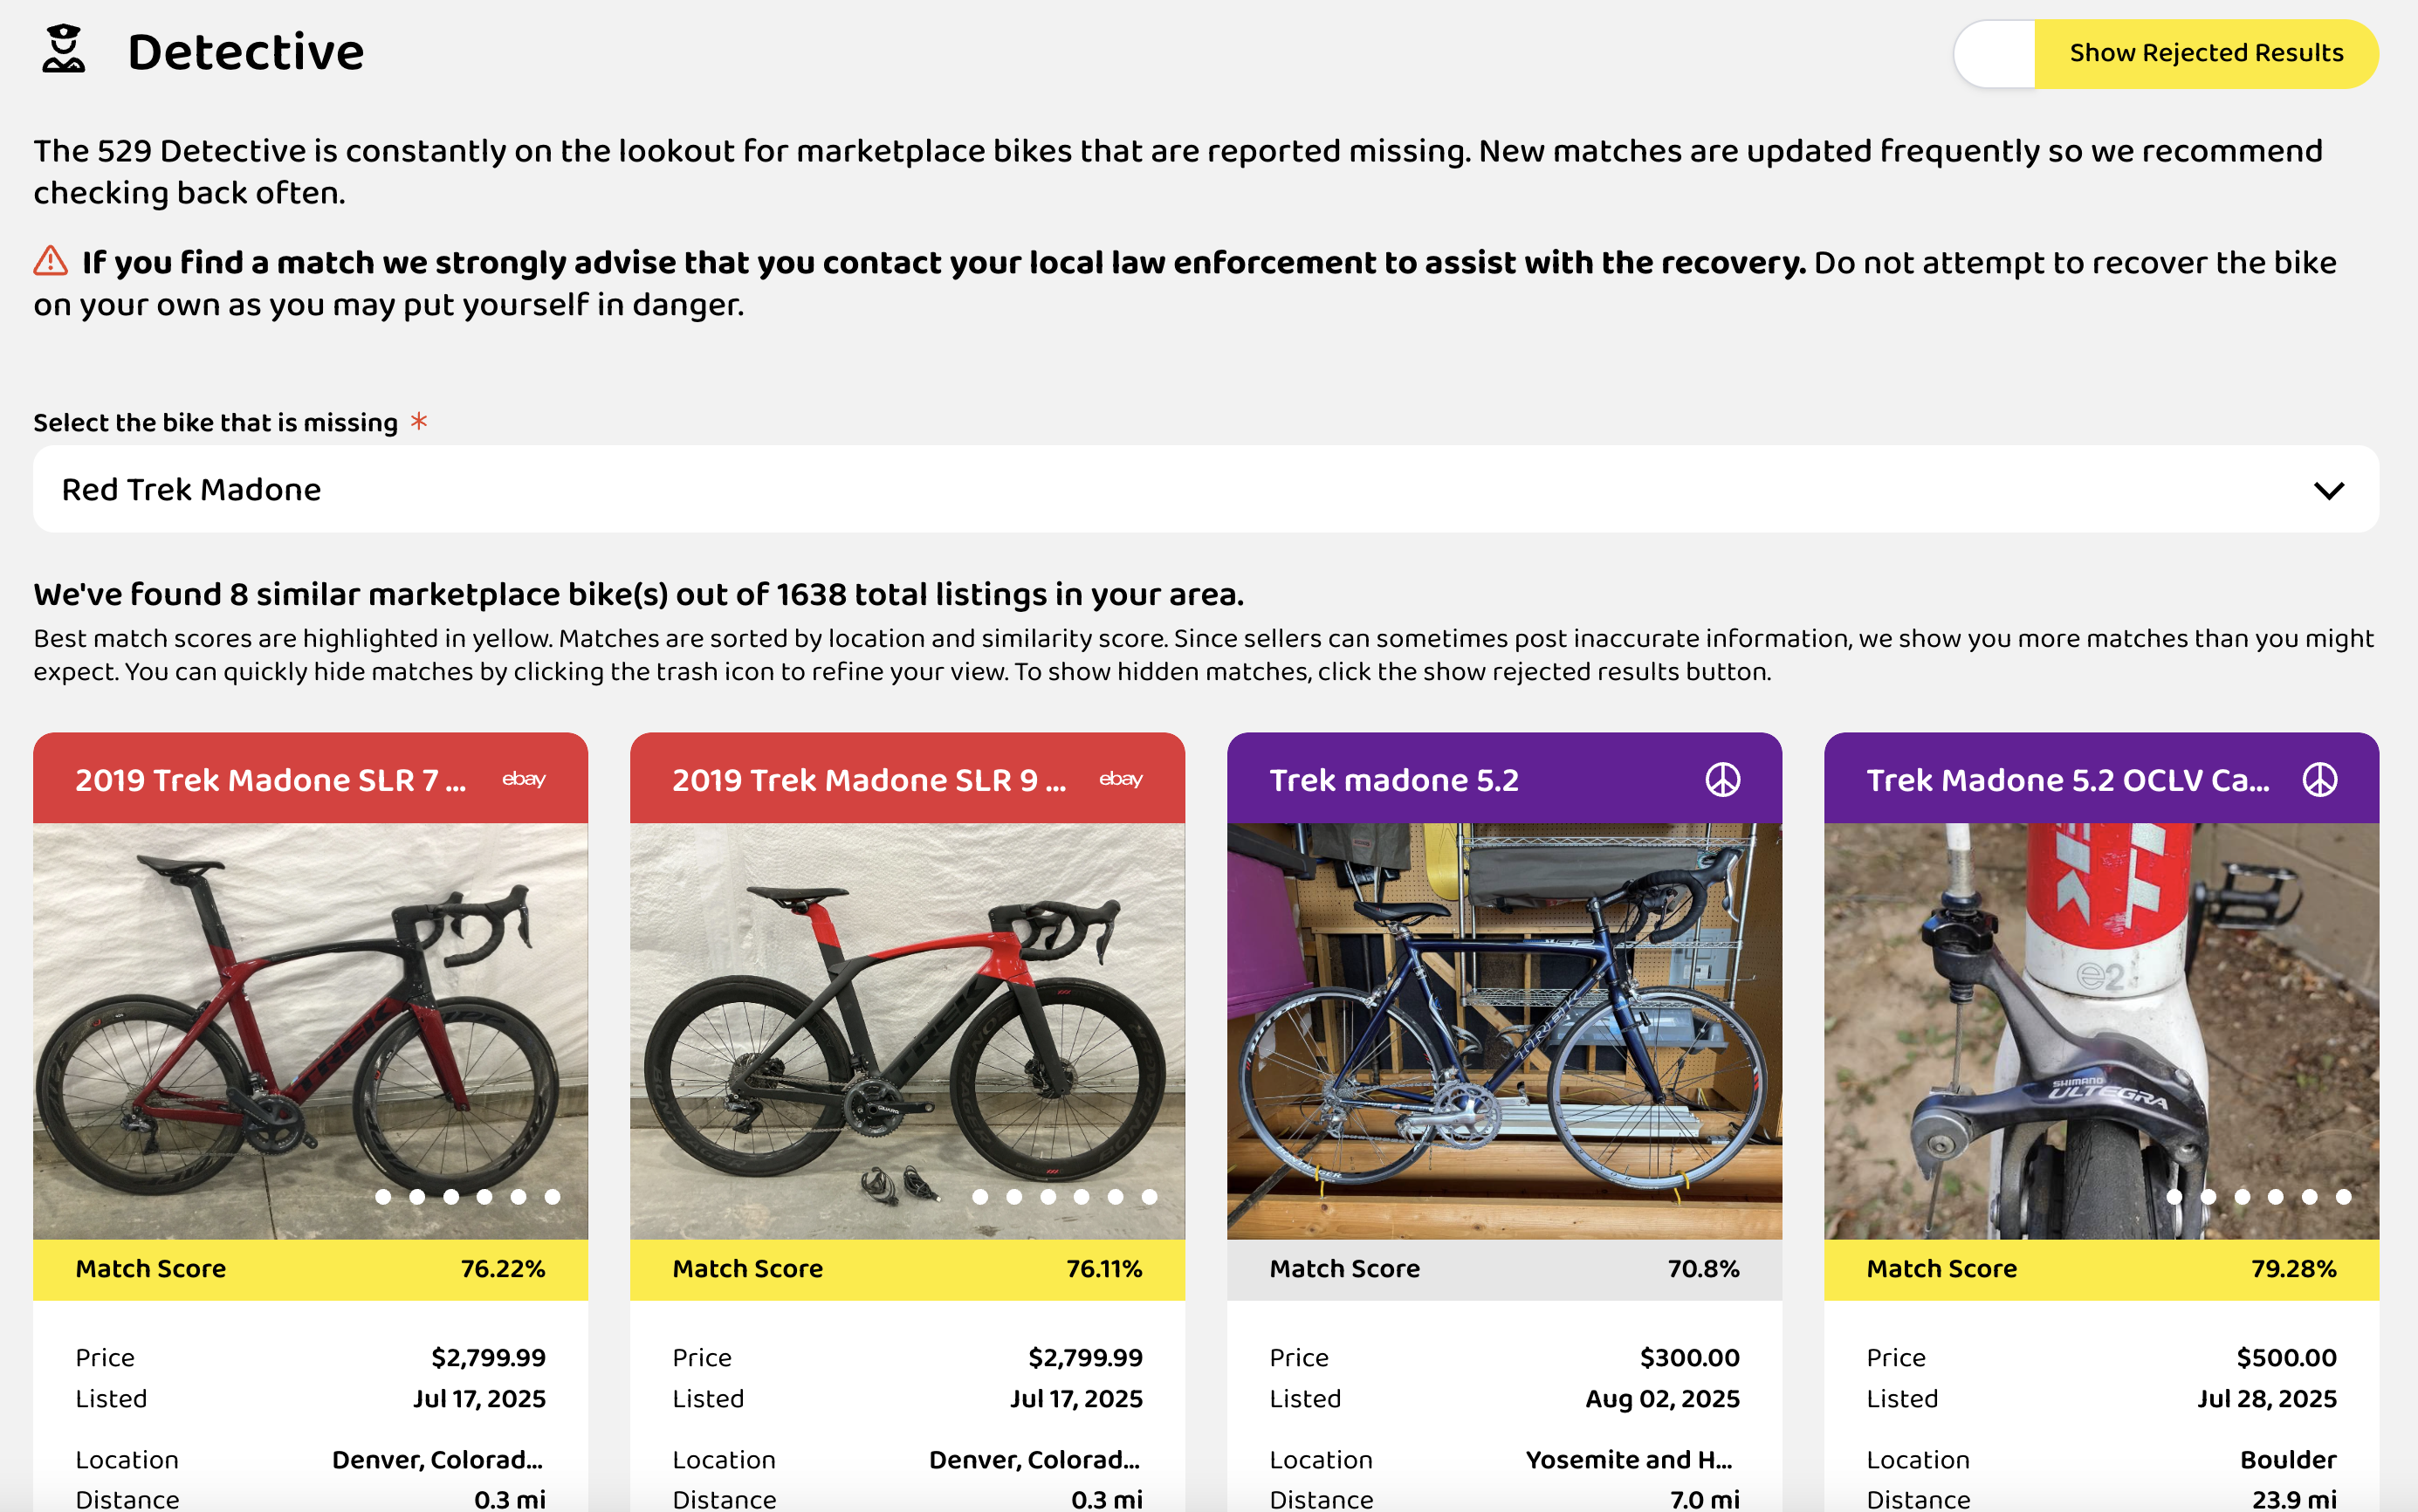Image resolution: width=2418 pixels, height=1512 pixels.
Task: Click the 79.28% Match Score bar
Action: coord(2101,1269)
